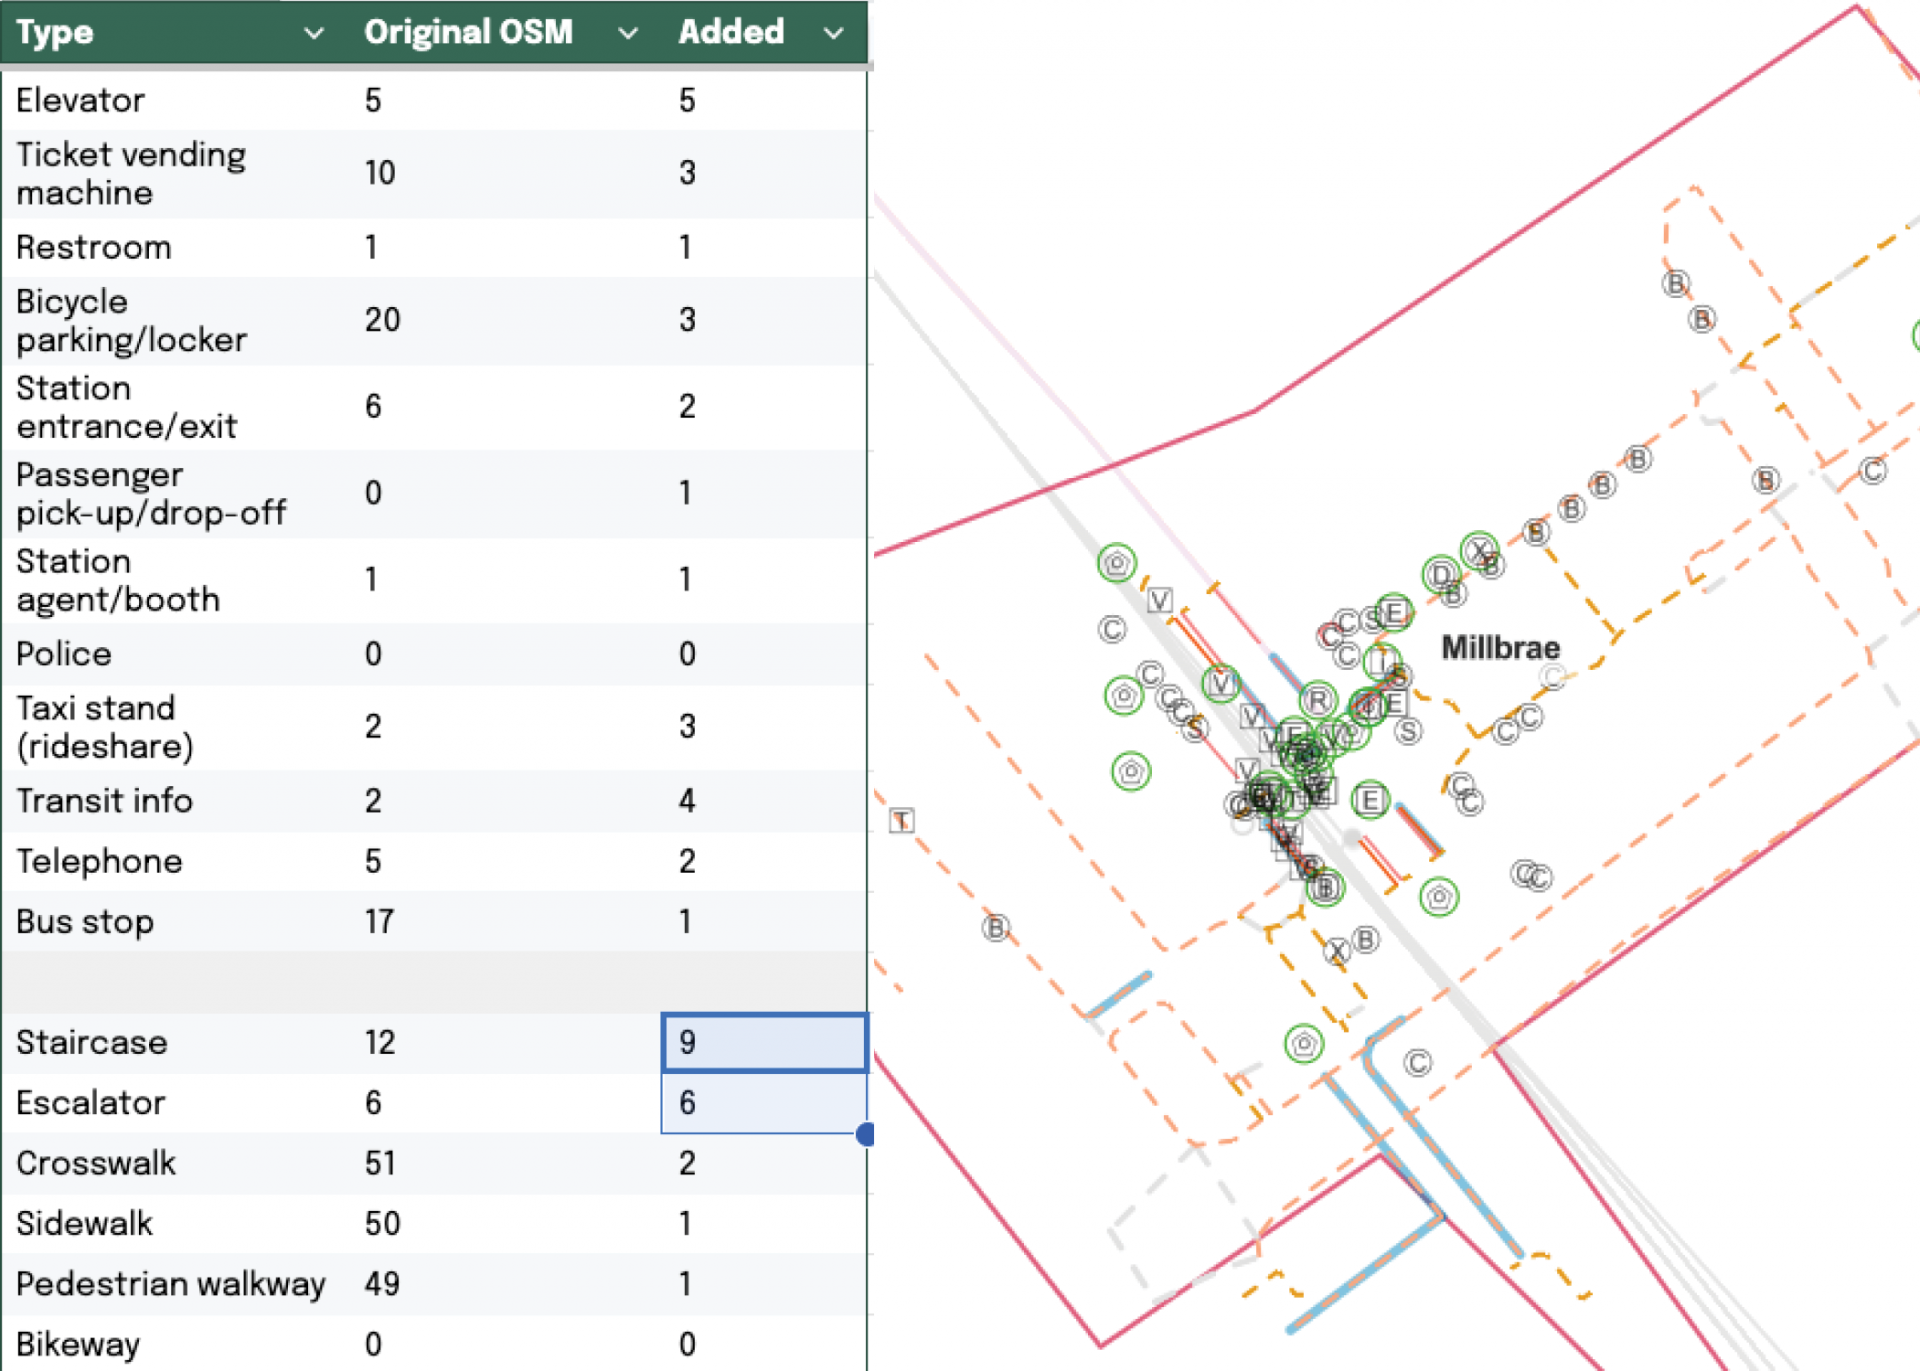1920x1371 pixels.
Task: Click the square T marker on map
Action: click(902, 821)
